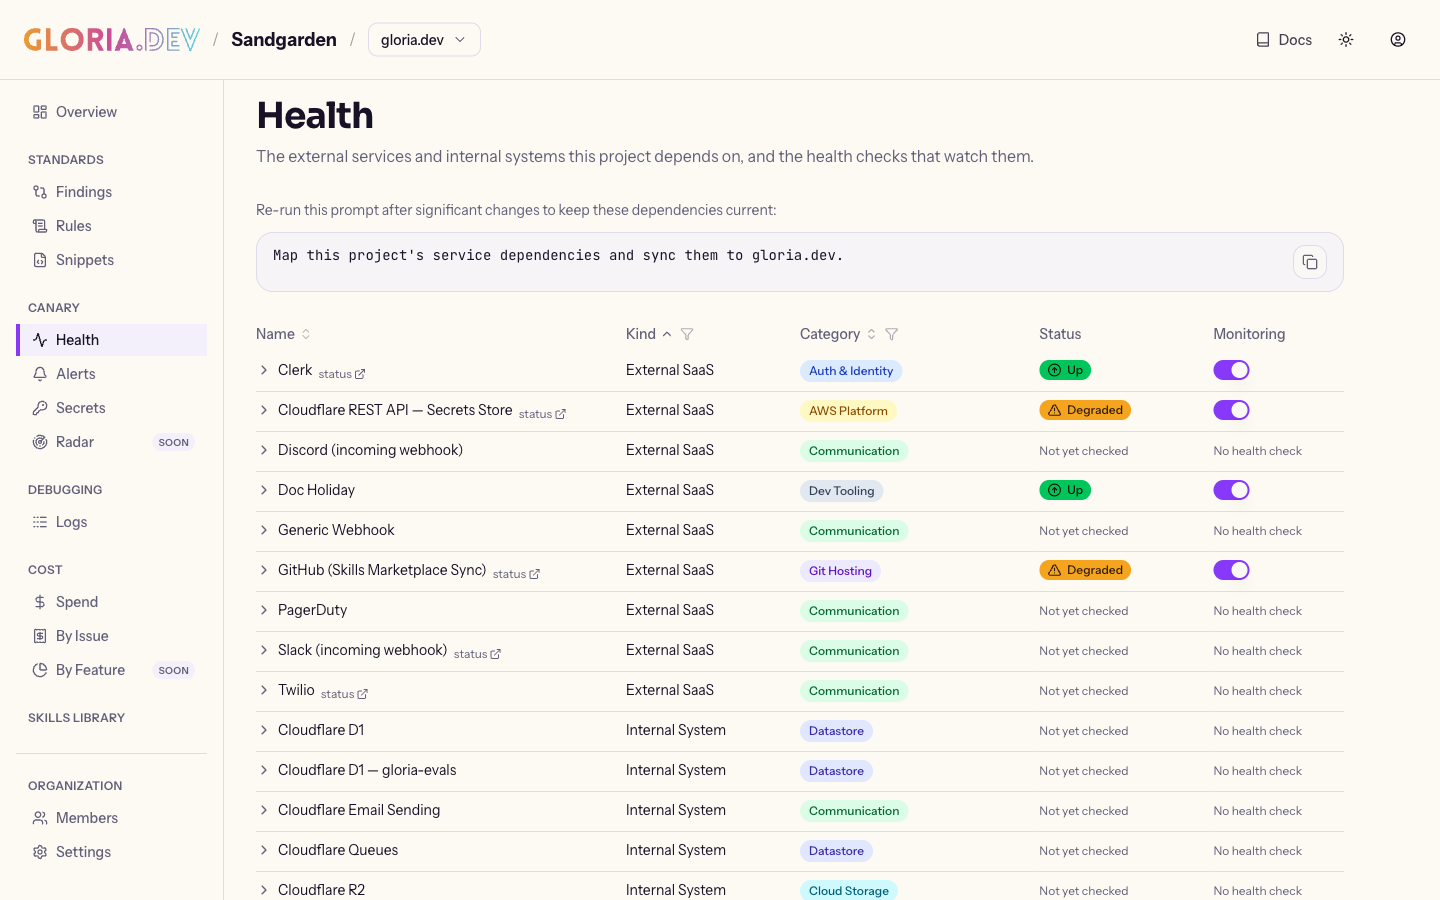Toggle the light/dark theme sun icon

point(1346,40)
